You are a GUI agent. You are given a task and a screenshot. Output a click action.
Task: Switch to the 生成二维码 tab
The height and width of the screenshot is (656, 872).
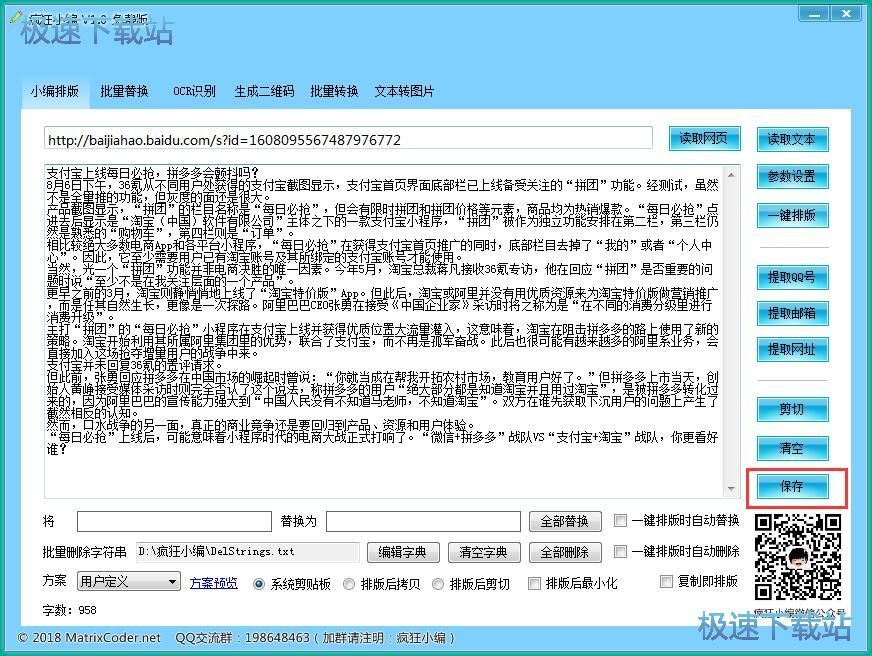(264, 91)
